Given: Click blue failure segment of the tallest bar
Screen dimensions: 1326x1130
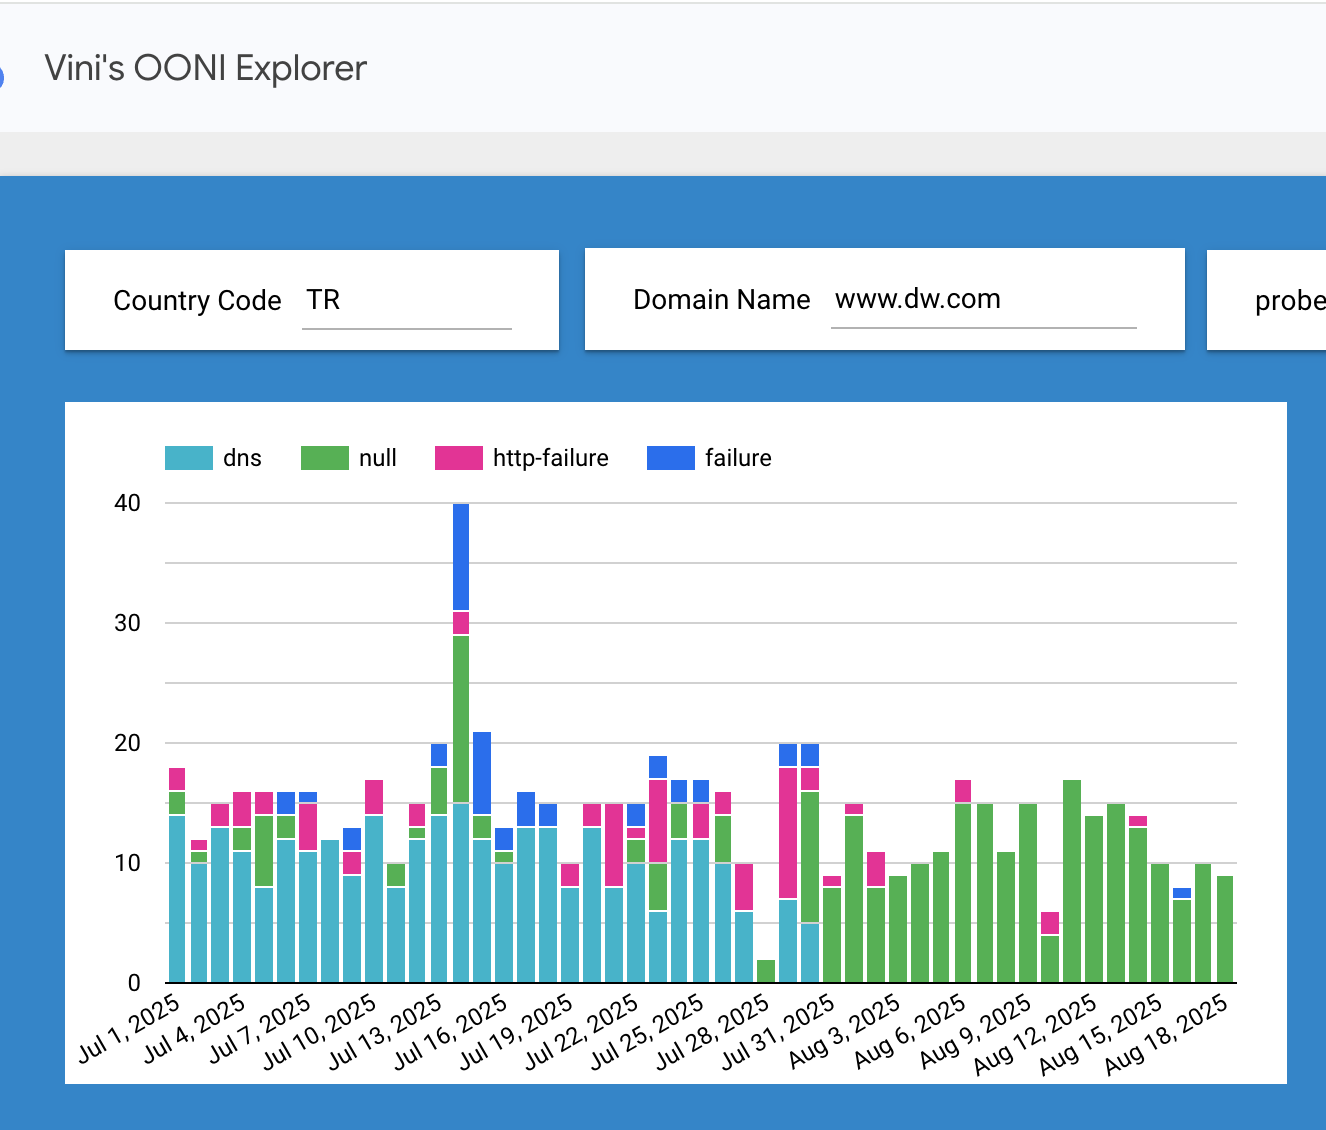Looking at the screenshot, I should coord(461,556).
